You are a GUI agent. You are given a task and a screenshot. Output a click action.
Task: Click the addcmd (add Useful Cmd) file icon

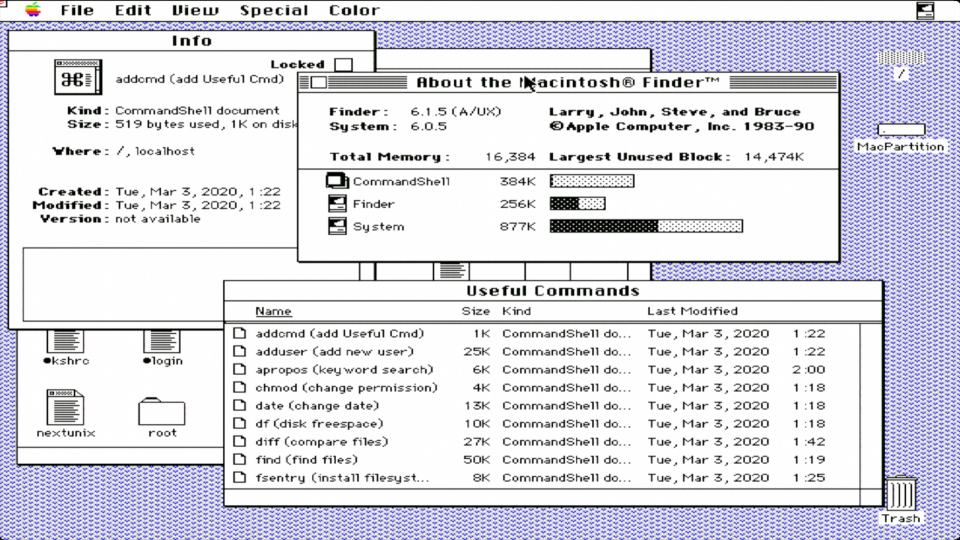(239, 333)
